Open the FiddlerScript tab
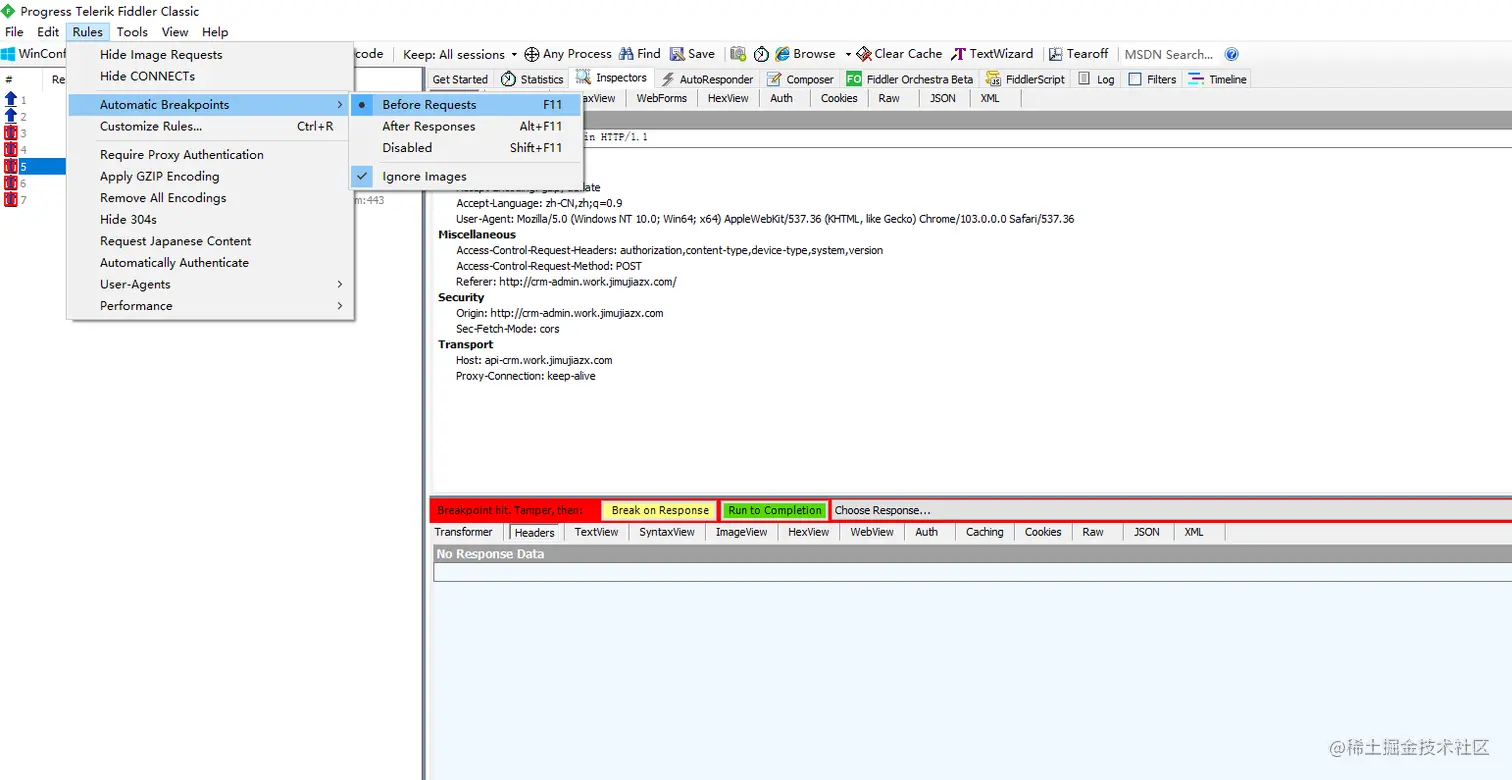The height and width of the screenshot is (780, 1512). (x=1025, y=79)
